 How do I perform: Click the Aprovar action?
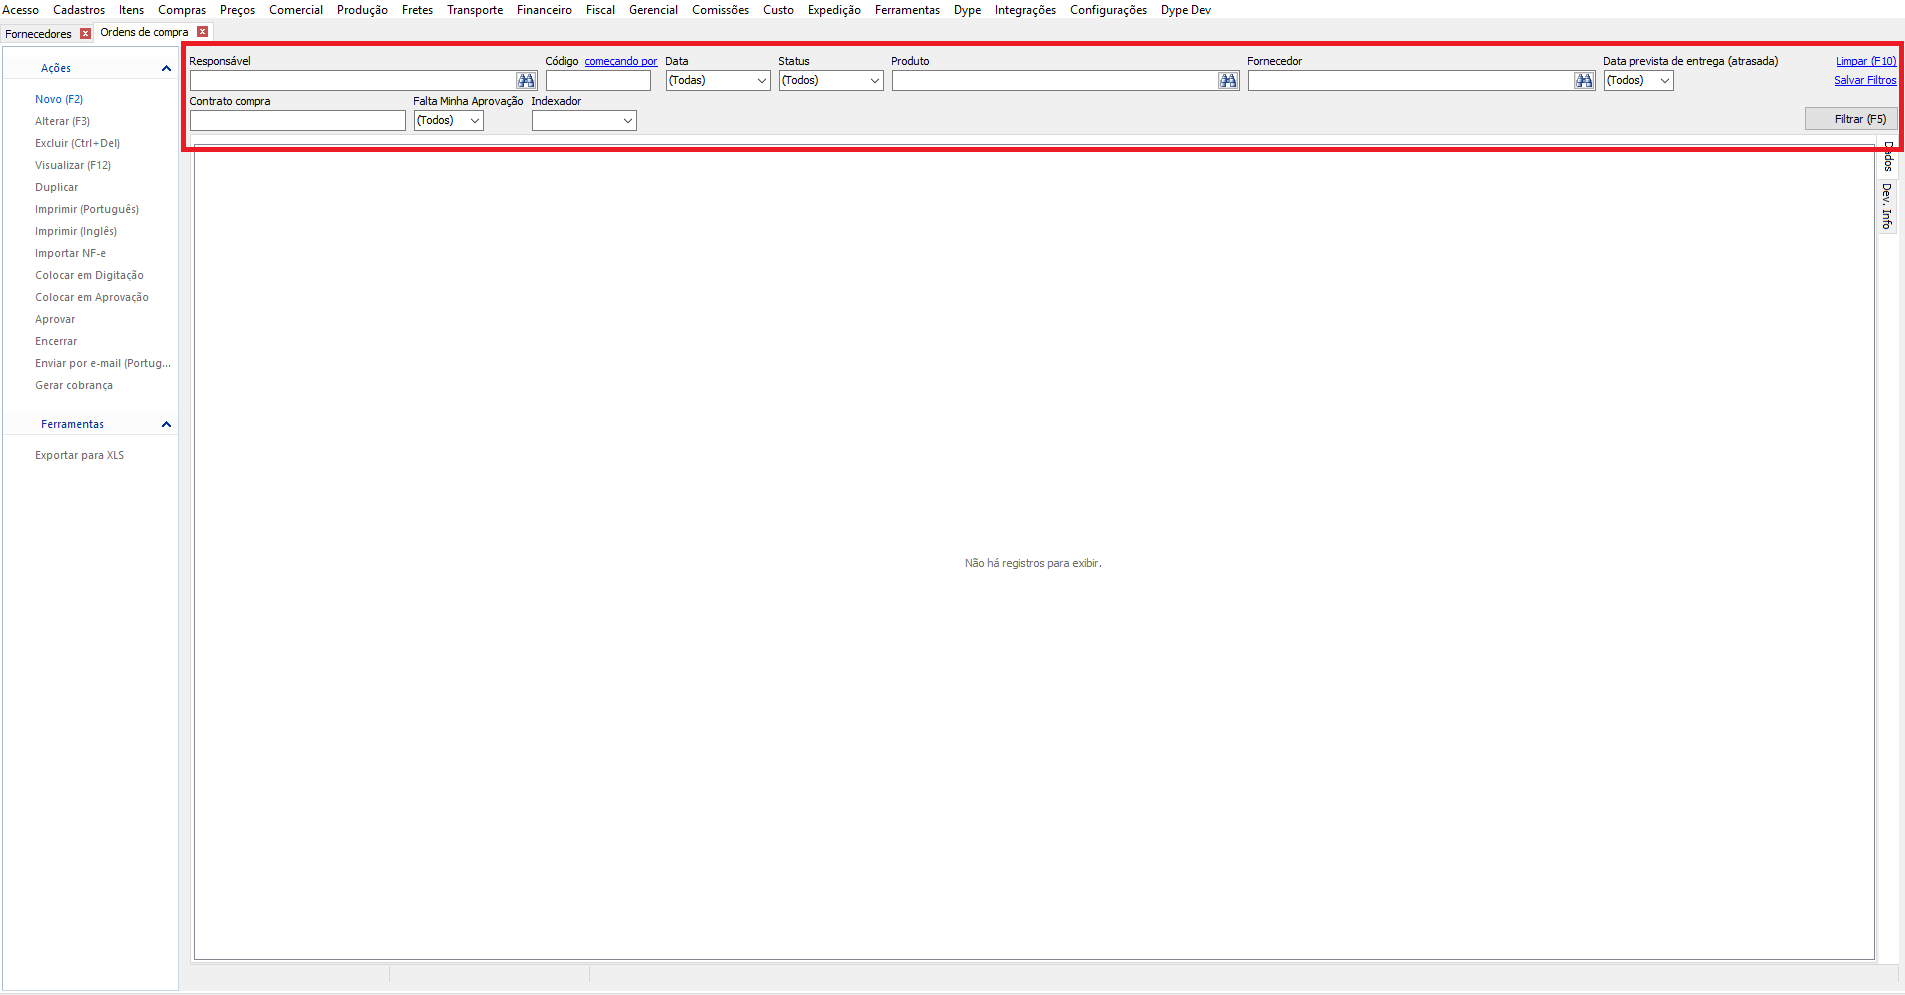55,319
